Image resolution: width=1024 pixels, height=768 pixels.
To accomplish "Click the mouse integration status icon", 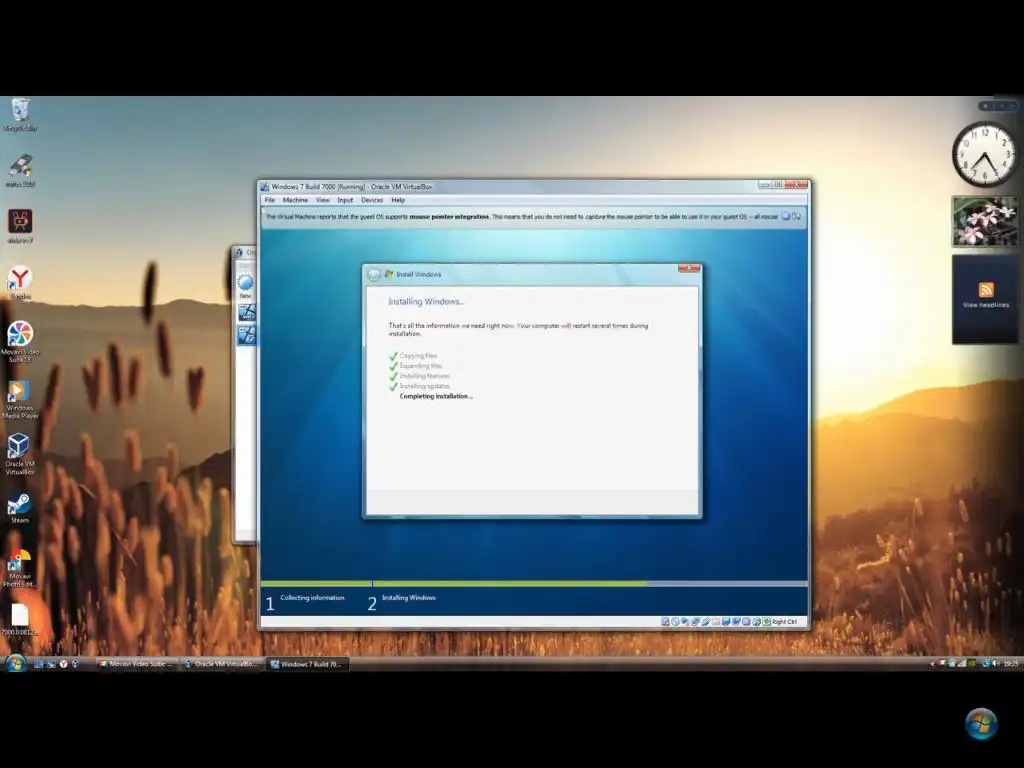I will pyautogui.click(x=756, y=622).
